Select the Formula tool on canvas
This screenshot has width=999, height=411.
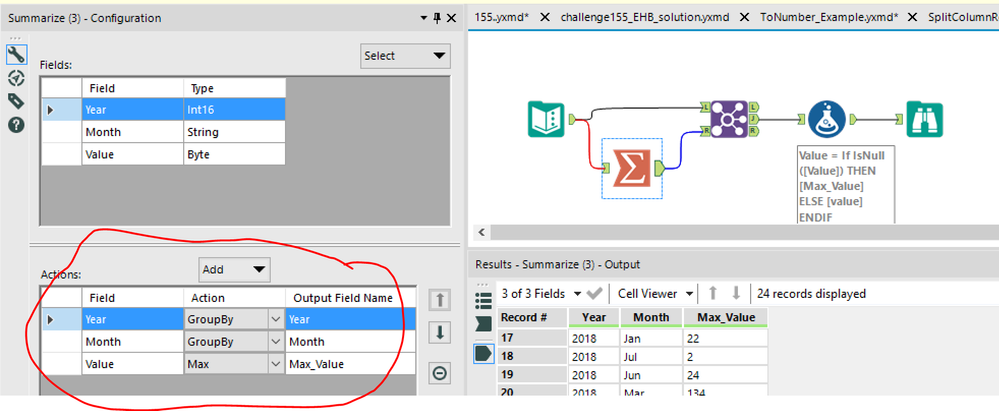click(827, 119)
